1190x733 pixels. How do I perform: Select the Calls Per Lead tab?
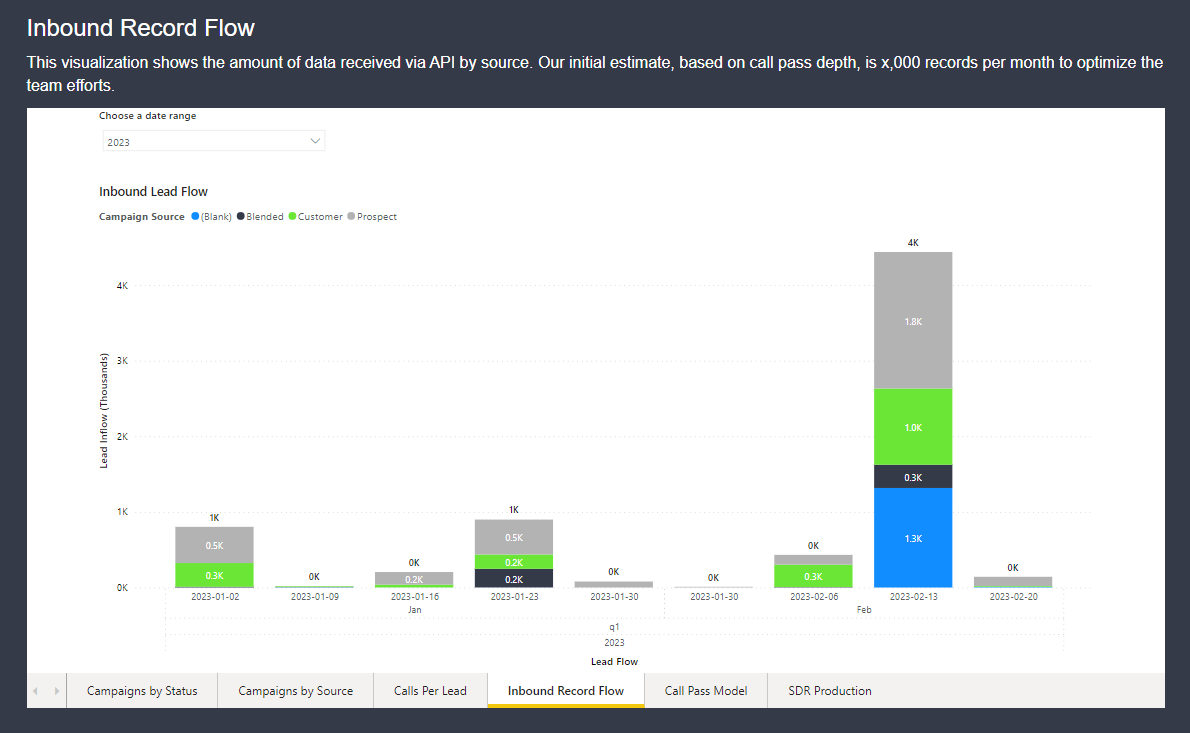point(430,691)
